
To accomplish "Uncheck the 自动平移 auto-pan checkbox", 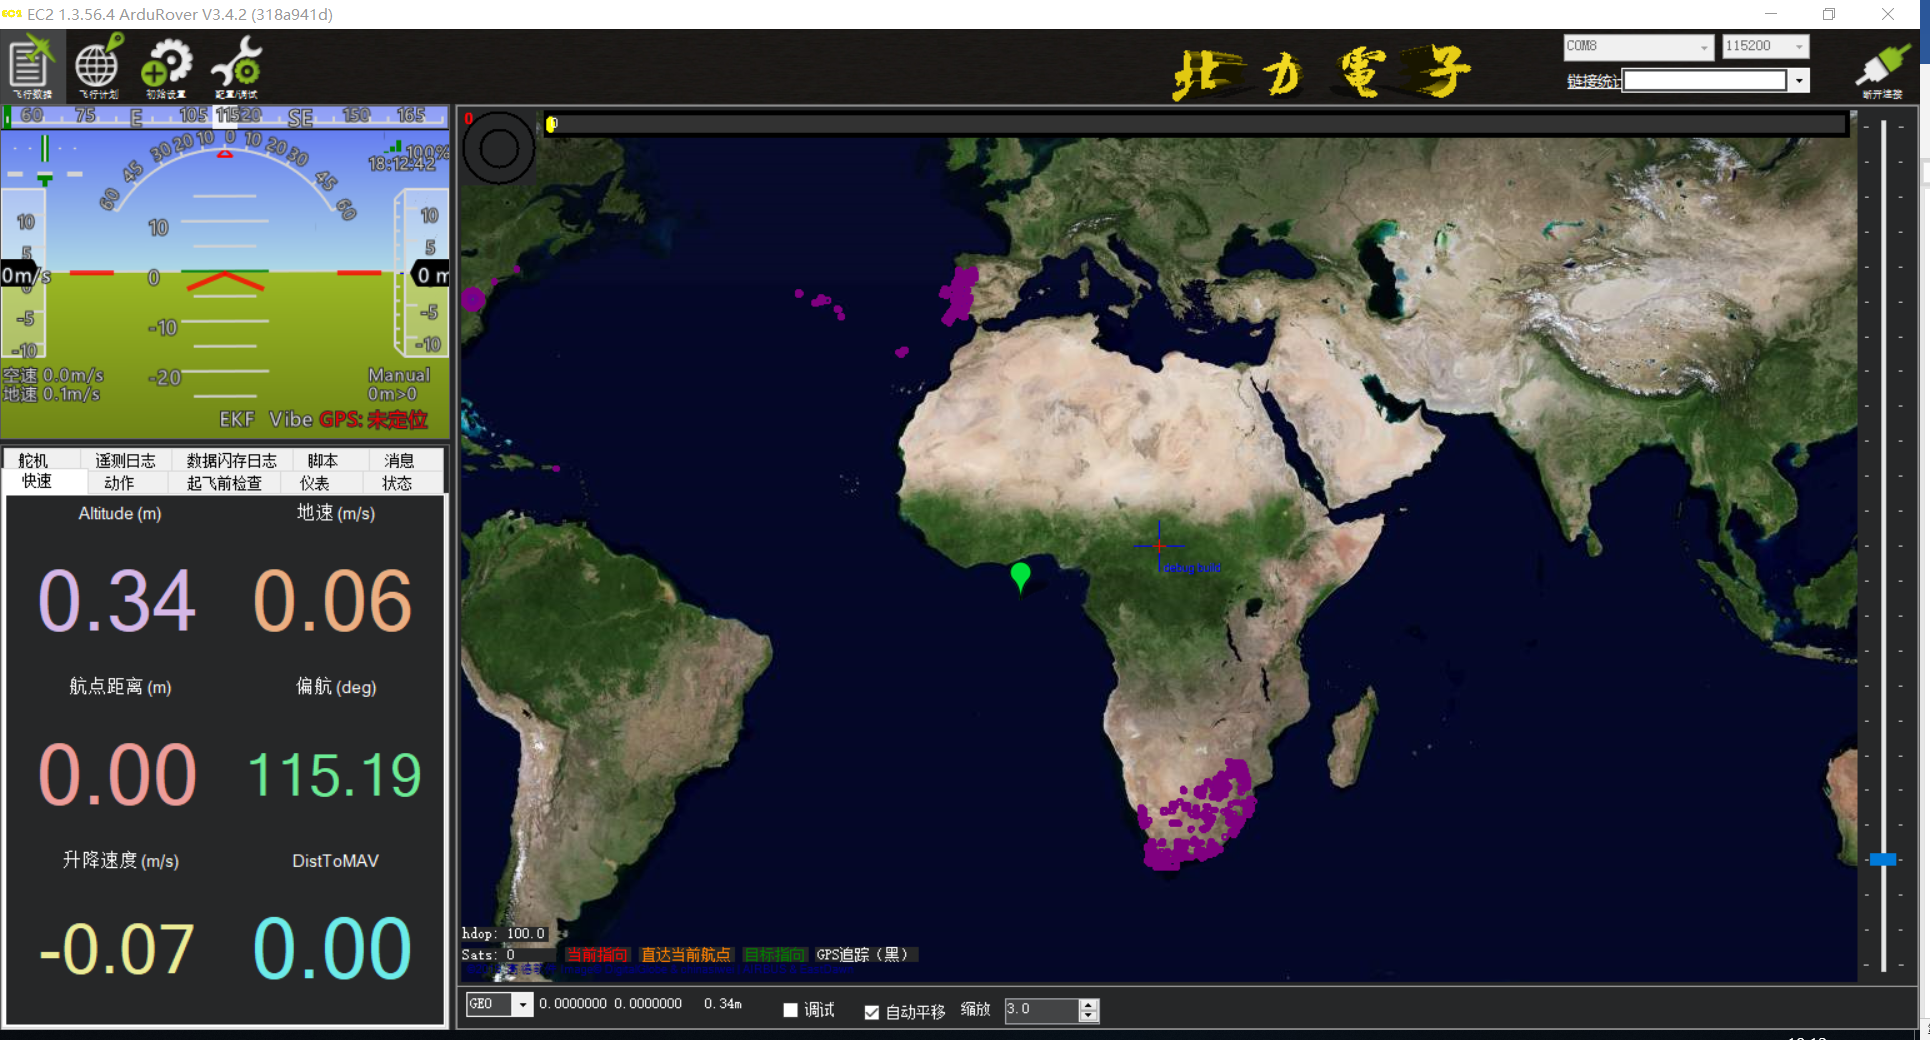I will point(871,1012).
